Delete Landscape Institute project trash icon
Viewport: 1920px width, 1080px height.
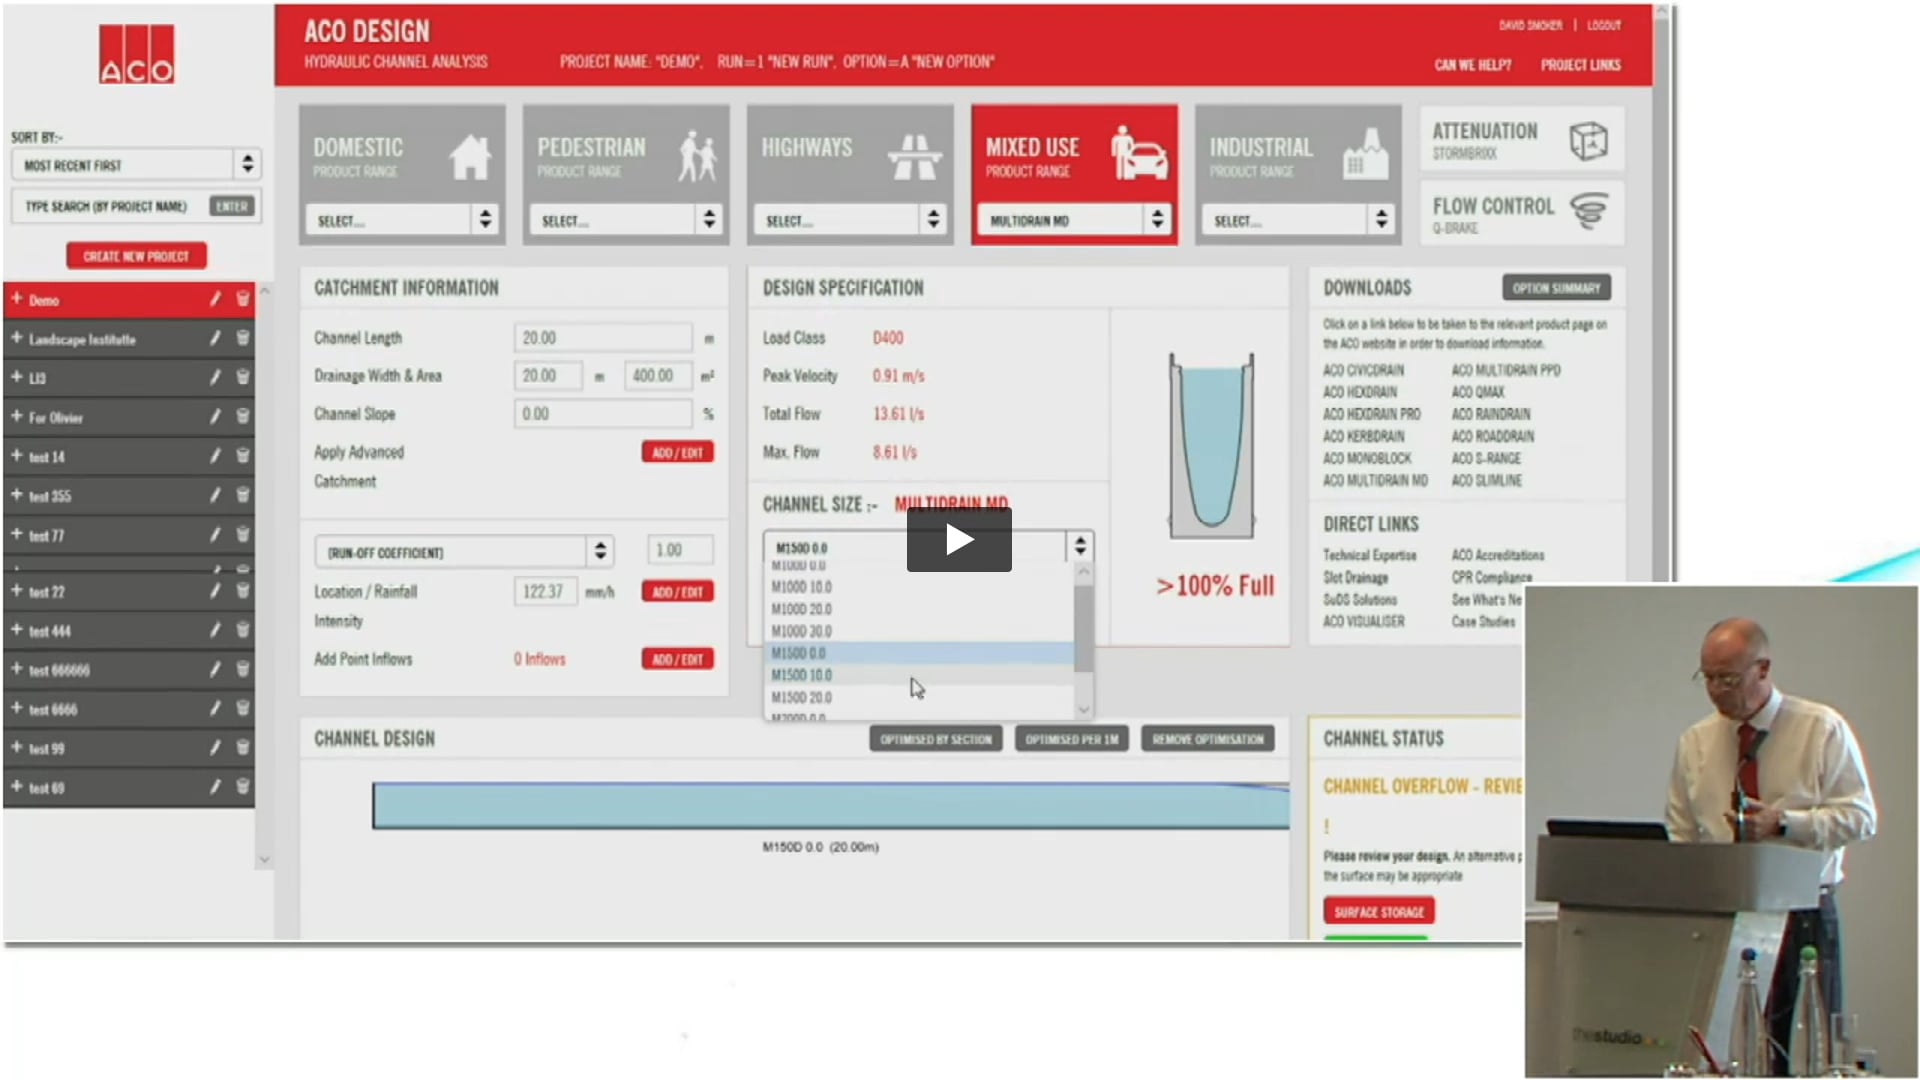pos(242,339)
